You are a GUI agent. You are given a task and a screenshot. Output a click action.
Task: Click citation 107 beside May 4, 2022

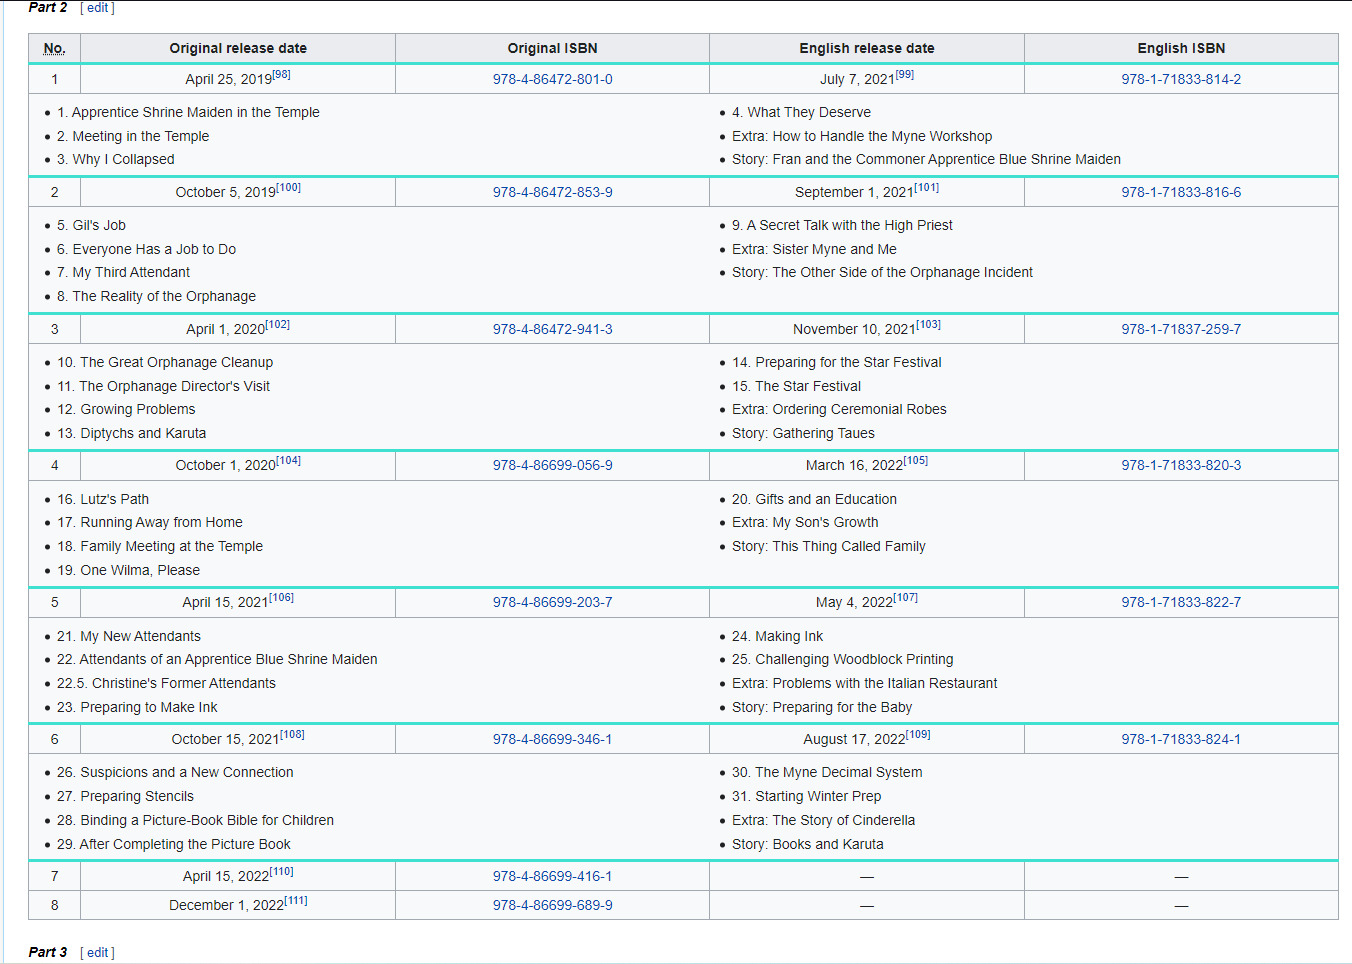click(905, 598)
